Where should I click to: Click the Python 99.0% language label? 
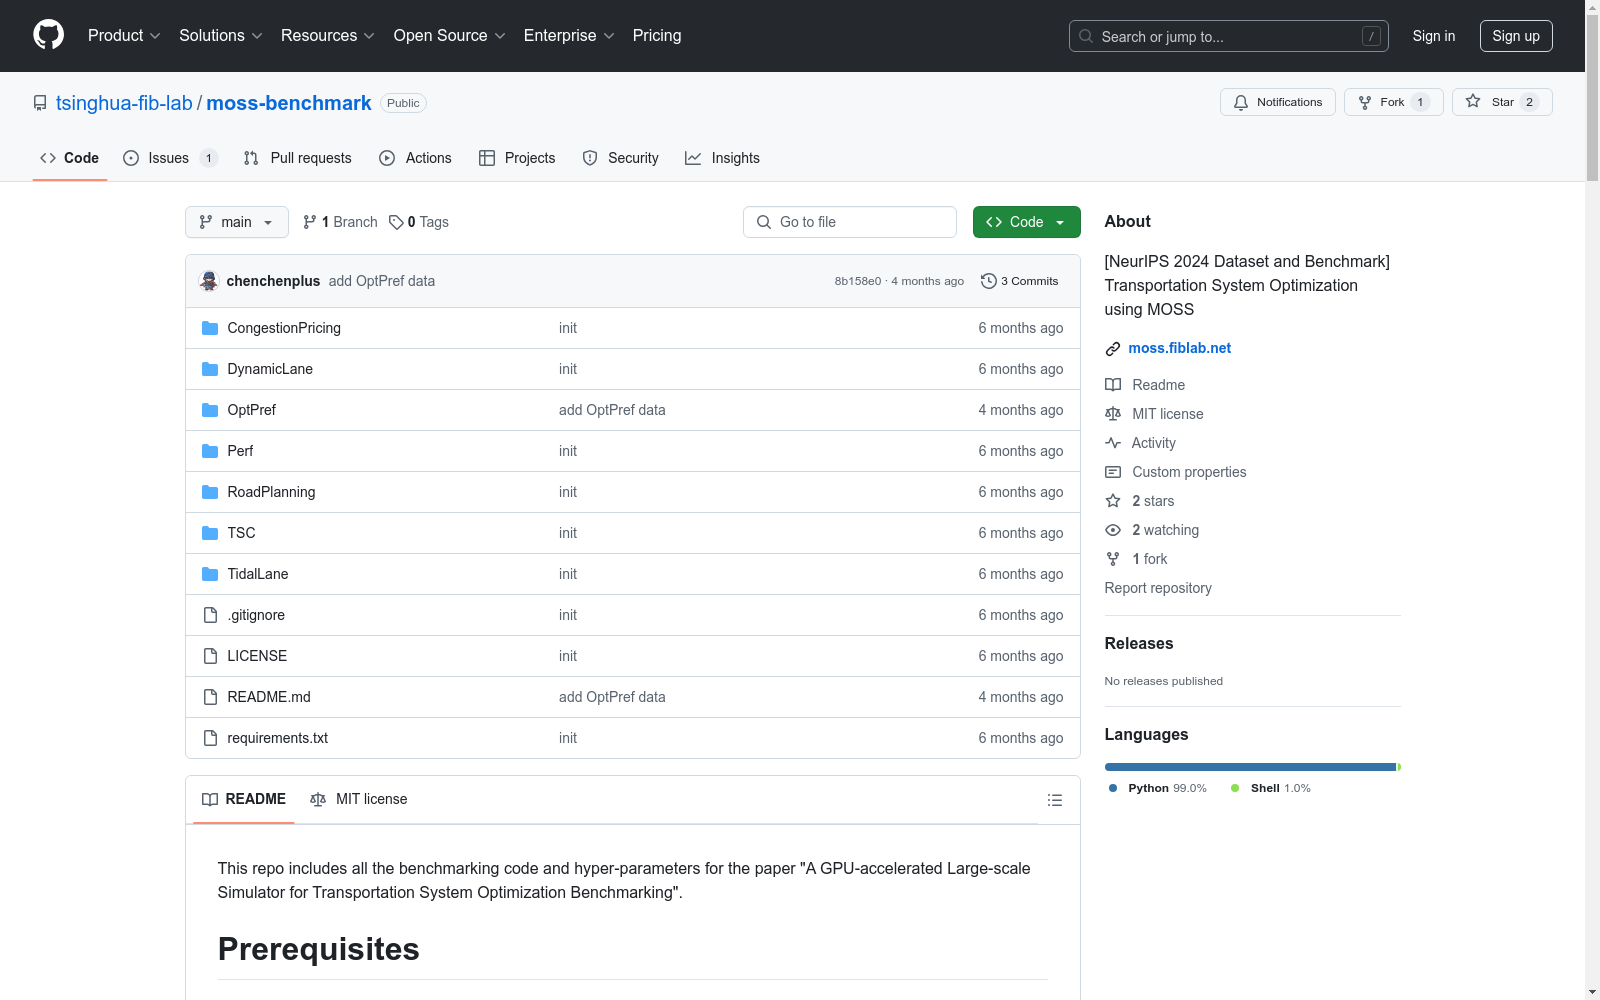click(1158, 788)
